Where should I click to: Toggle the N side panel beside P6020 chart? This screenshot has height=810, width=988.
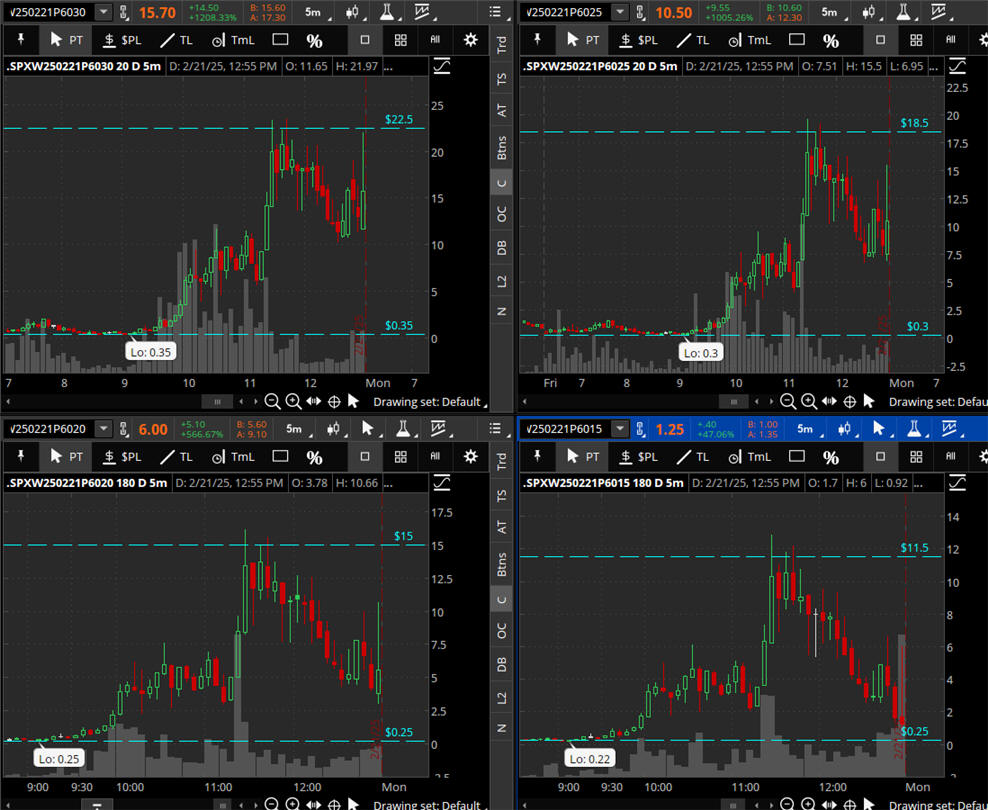(502, 728)
